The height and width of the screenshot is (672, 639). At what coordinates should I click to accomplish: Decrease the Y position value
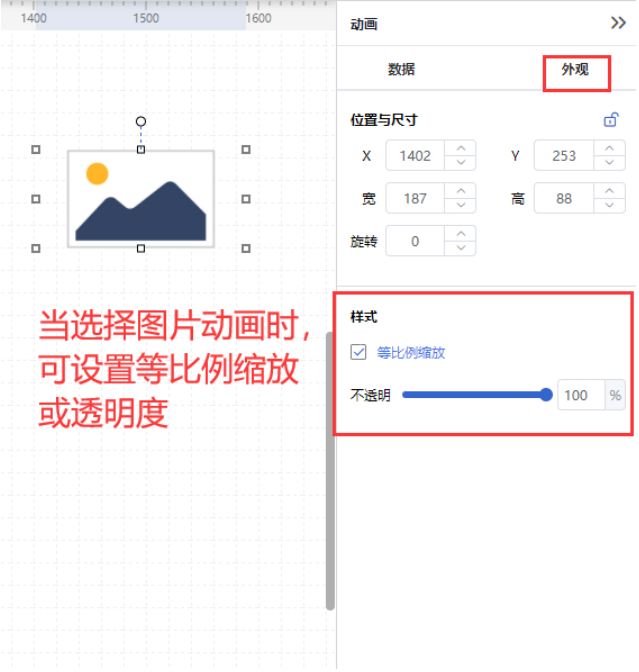[x=609, y=162]
